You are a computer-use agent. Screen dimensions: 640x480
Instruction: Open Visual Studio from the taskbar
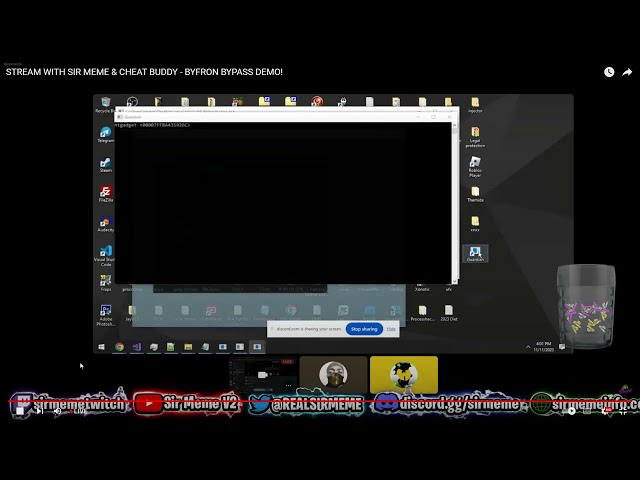point(136,347)
